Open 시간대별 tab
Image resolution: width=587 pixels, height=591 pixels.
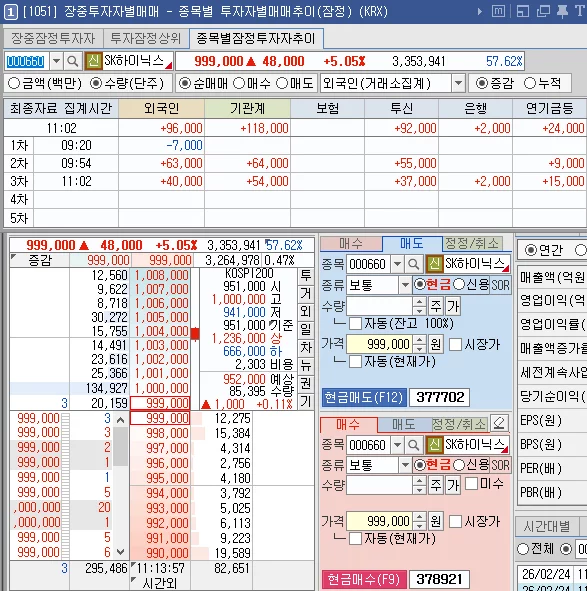pyautogui.click(x=547, y=526)
